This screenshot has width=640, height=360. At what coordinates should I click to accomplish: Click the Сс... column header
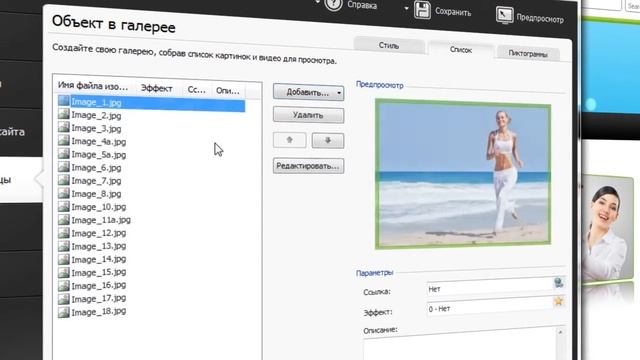(x=196, y=90)
